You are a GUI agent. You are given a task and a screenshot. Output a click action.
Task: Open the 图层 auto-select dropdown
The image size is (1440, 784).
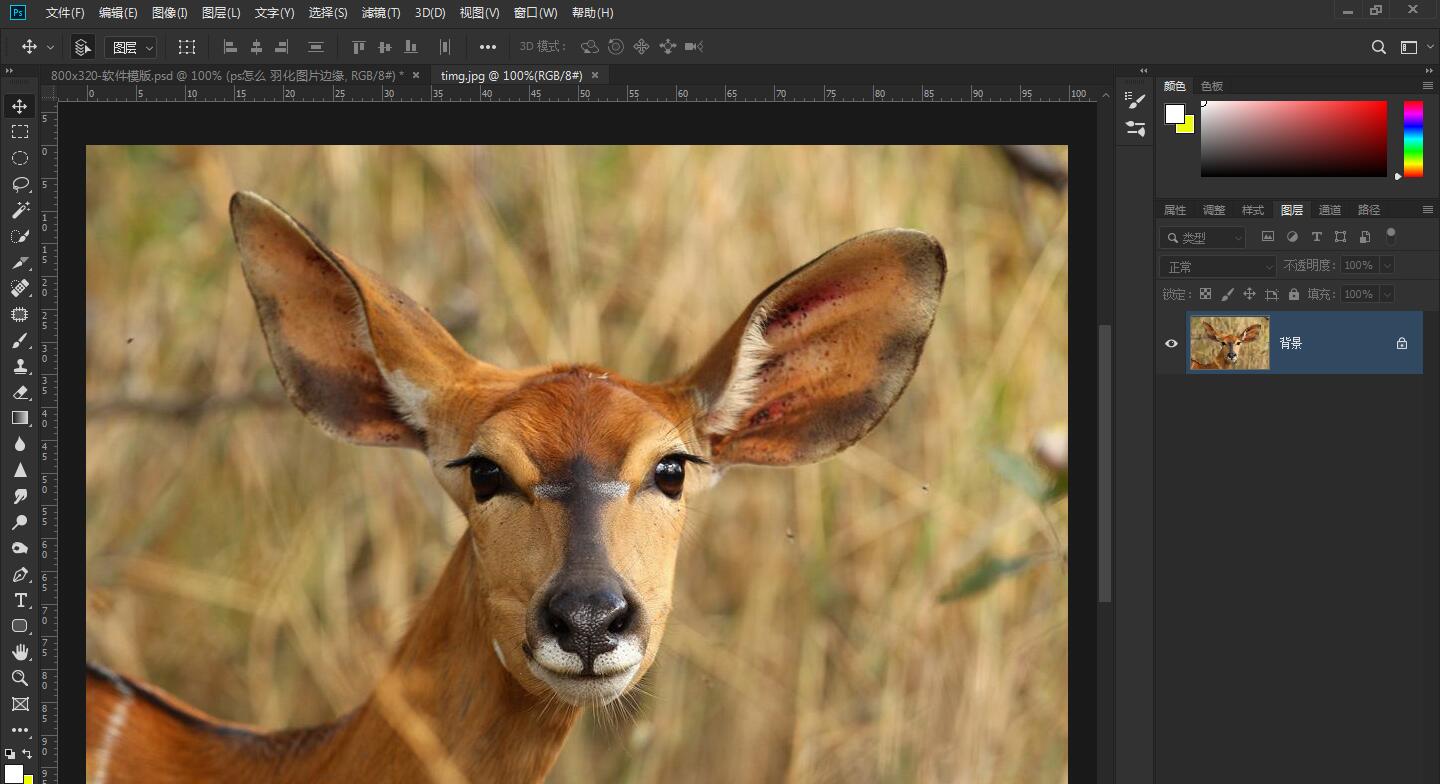[131, 47]
